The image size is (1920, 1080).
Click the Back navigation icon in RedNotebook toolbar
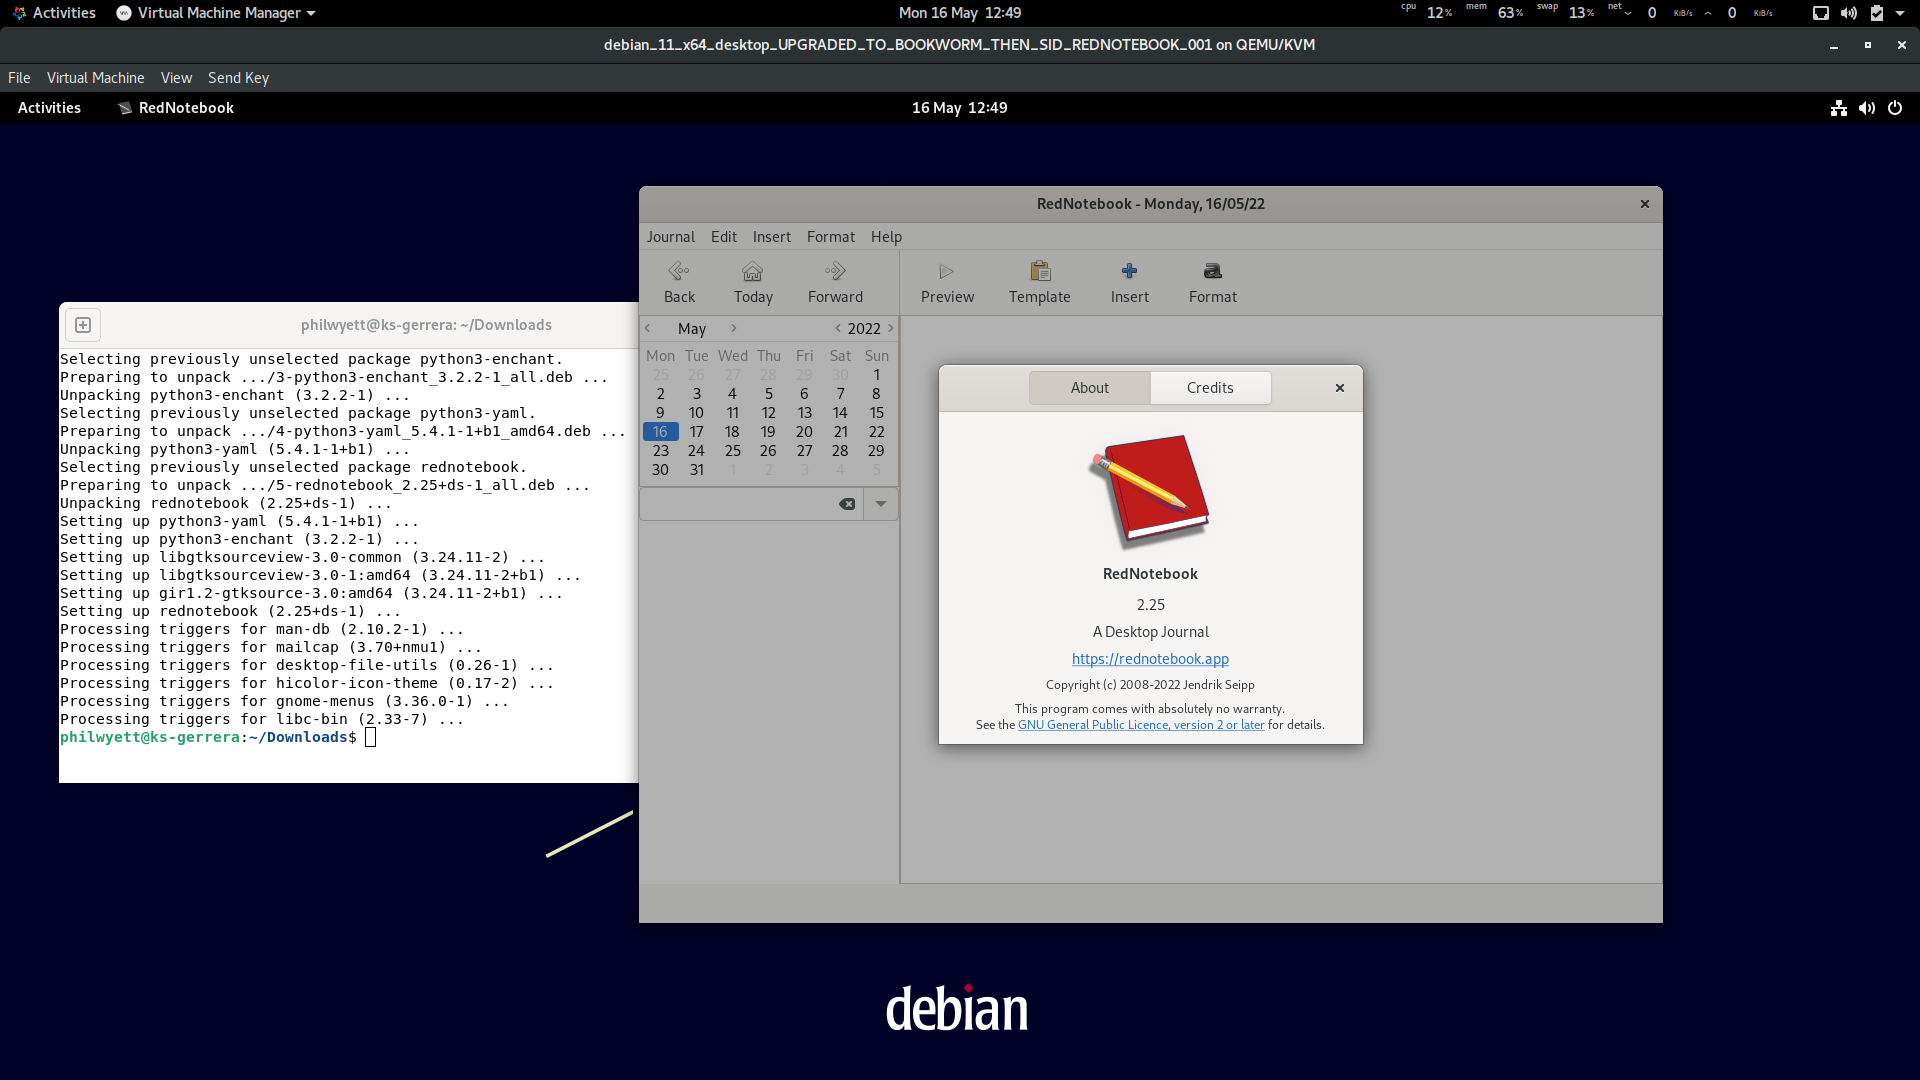click(679, 280)
